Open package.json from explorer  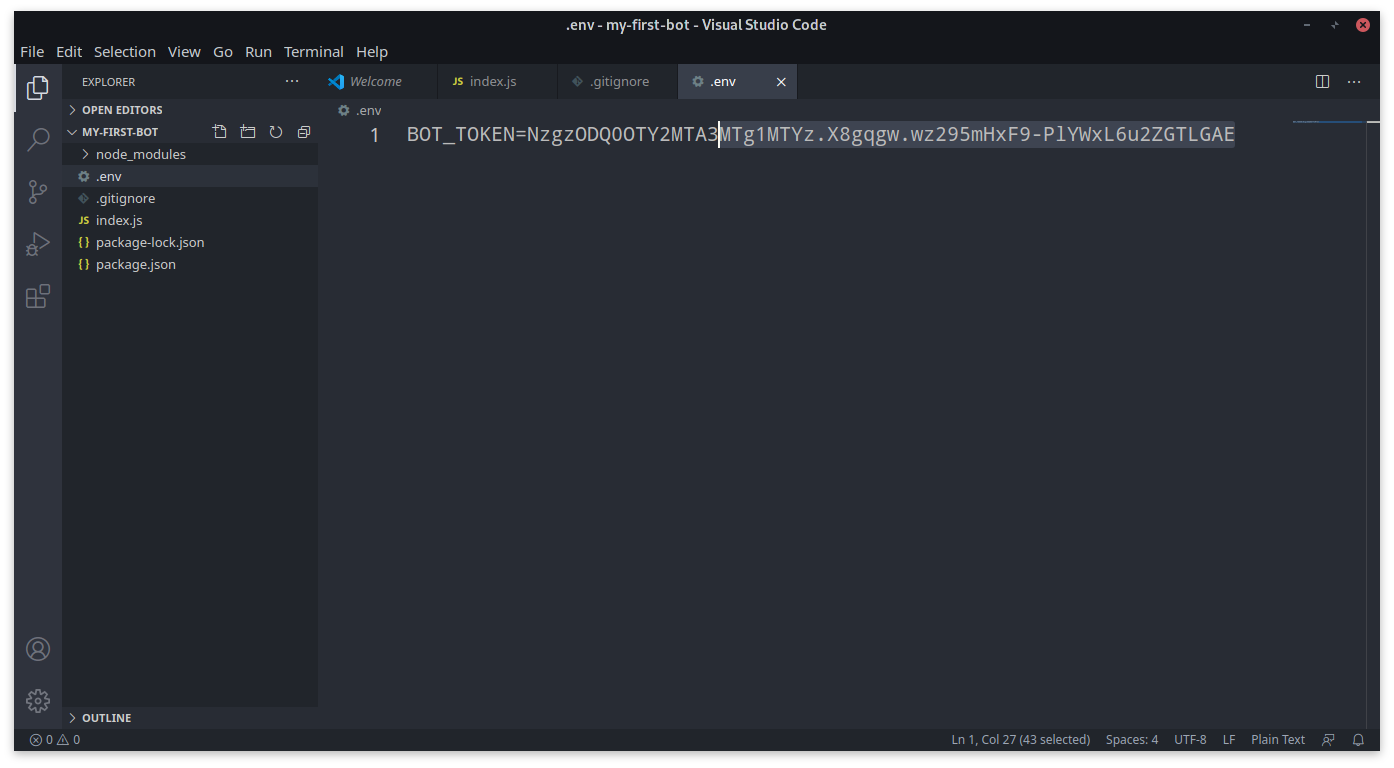pos(190,264)
